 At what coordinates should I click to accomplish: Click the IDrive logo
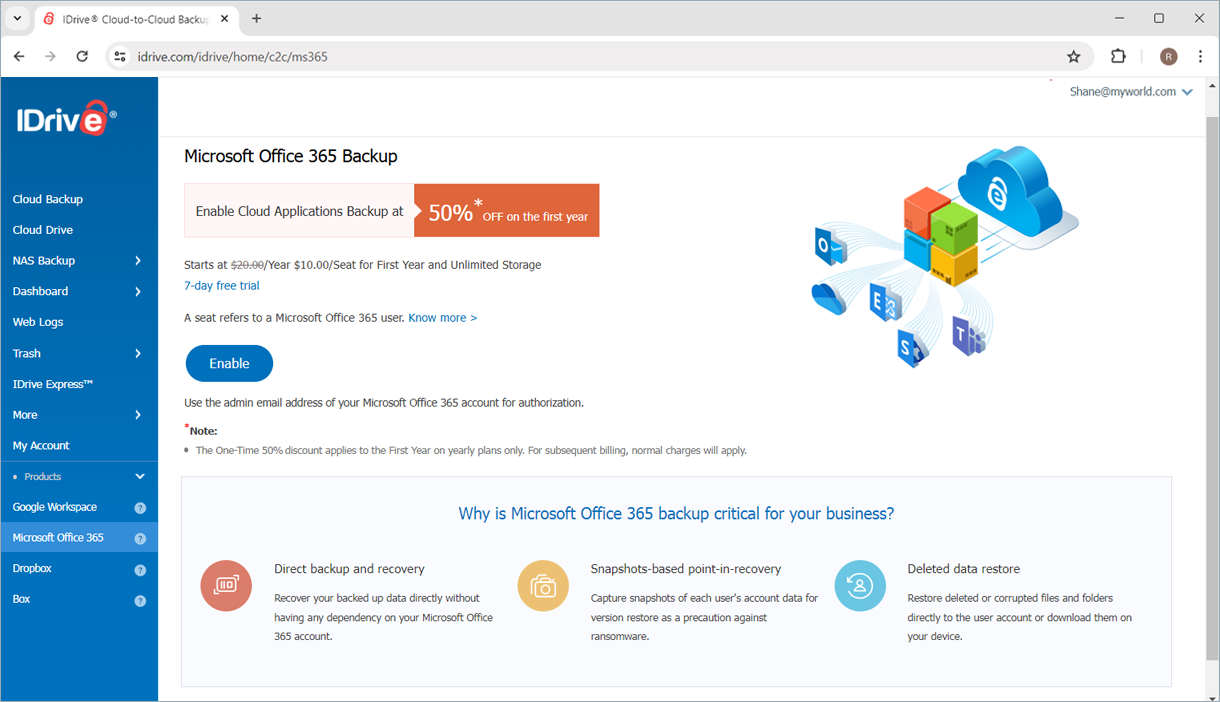point(66,118)
